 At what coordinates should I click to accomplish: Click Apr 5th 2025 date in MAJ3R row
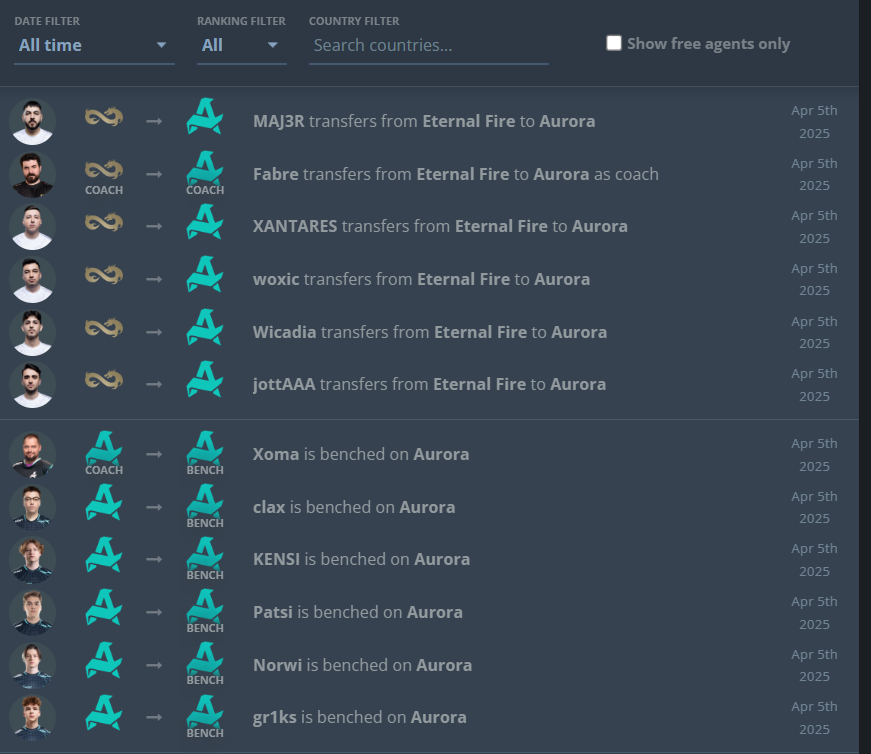point(814,122)
